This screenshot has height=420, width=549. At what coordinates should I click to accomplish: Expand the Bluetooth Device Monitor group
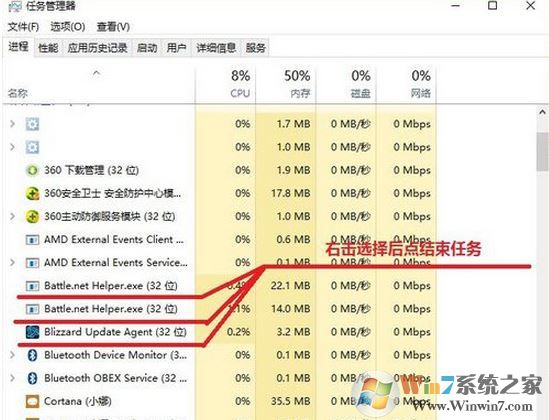12,355
